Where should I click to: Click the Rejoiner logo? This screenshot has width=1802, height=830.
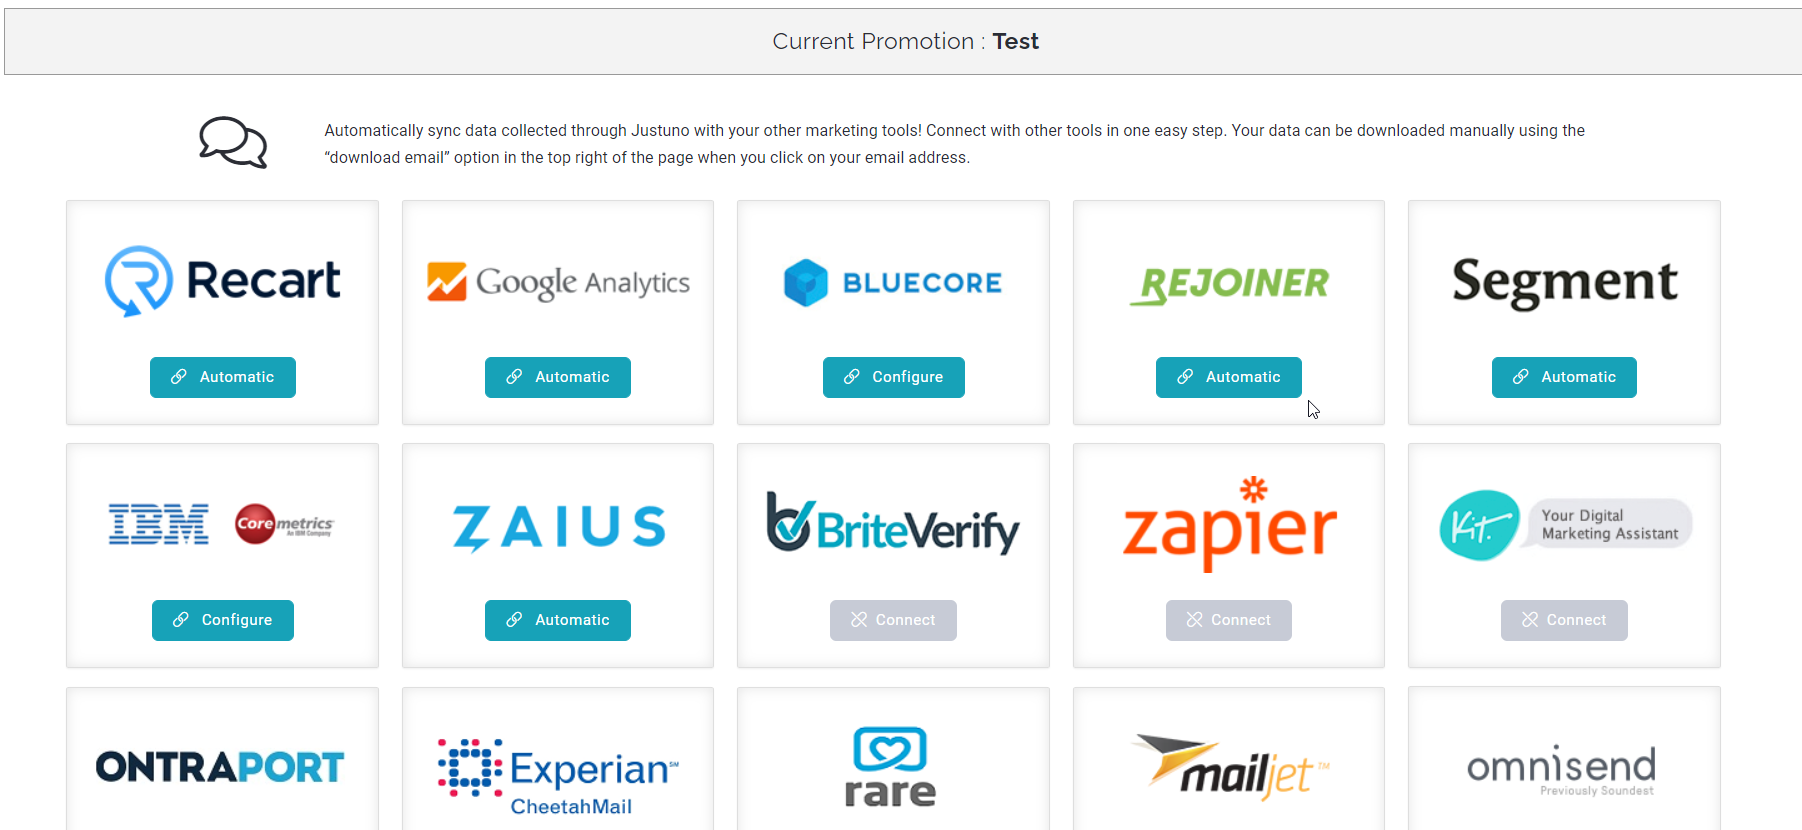(1229, 284)
